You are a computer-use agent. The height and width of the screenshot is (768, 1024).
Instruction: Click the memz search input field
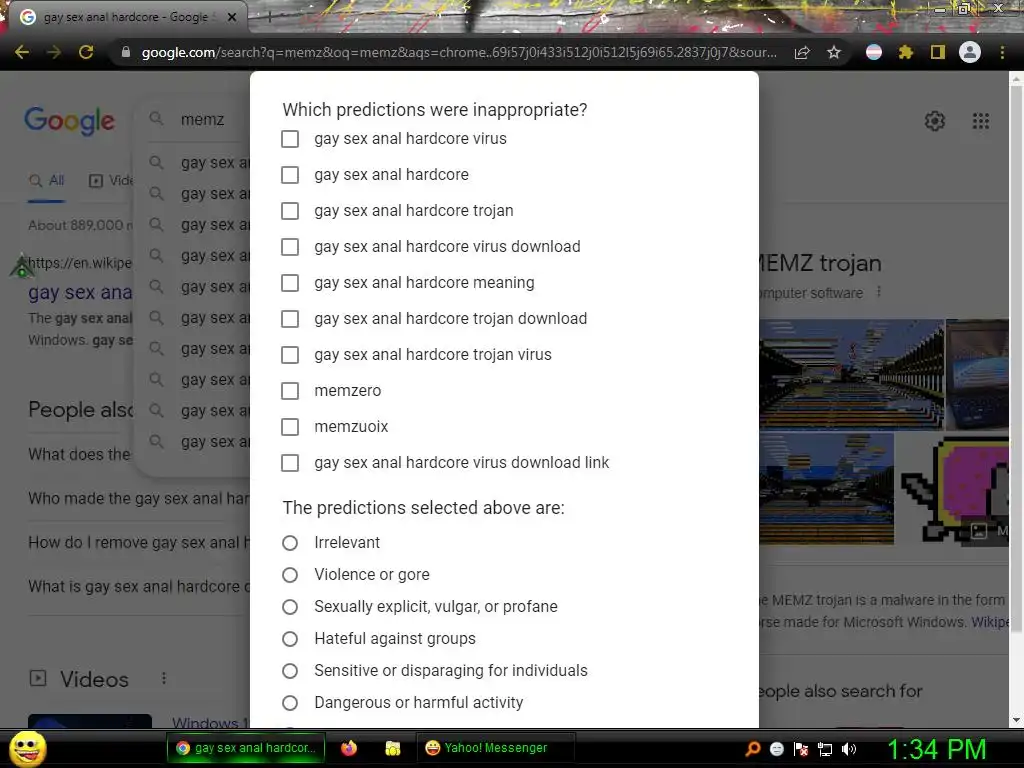pos(202,120)
